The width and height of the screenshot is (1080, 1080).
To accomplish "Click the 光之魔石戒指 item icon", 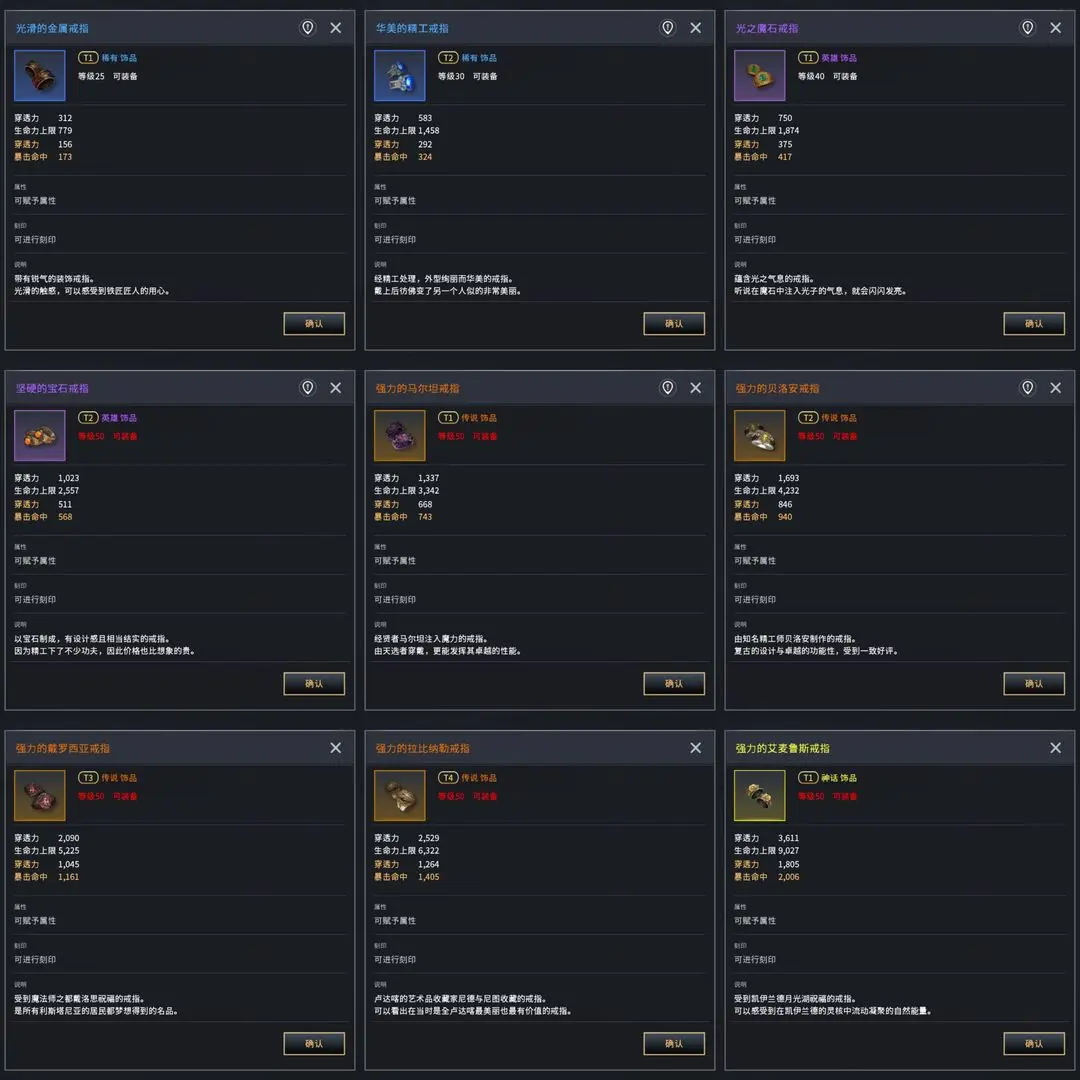I will [x=760, y=76].
